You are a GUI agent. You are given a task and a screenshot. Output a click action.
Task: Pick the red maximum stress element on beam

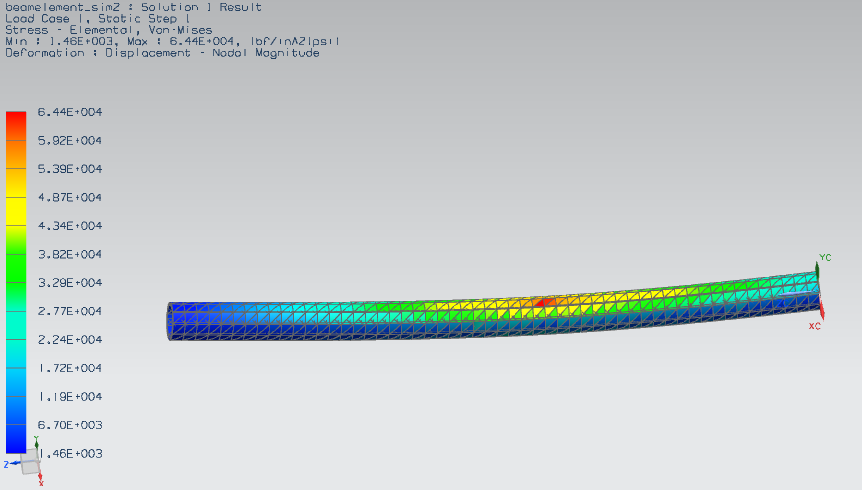[x=544, y=300]
